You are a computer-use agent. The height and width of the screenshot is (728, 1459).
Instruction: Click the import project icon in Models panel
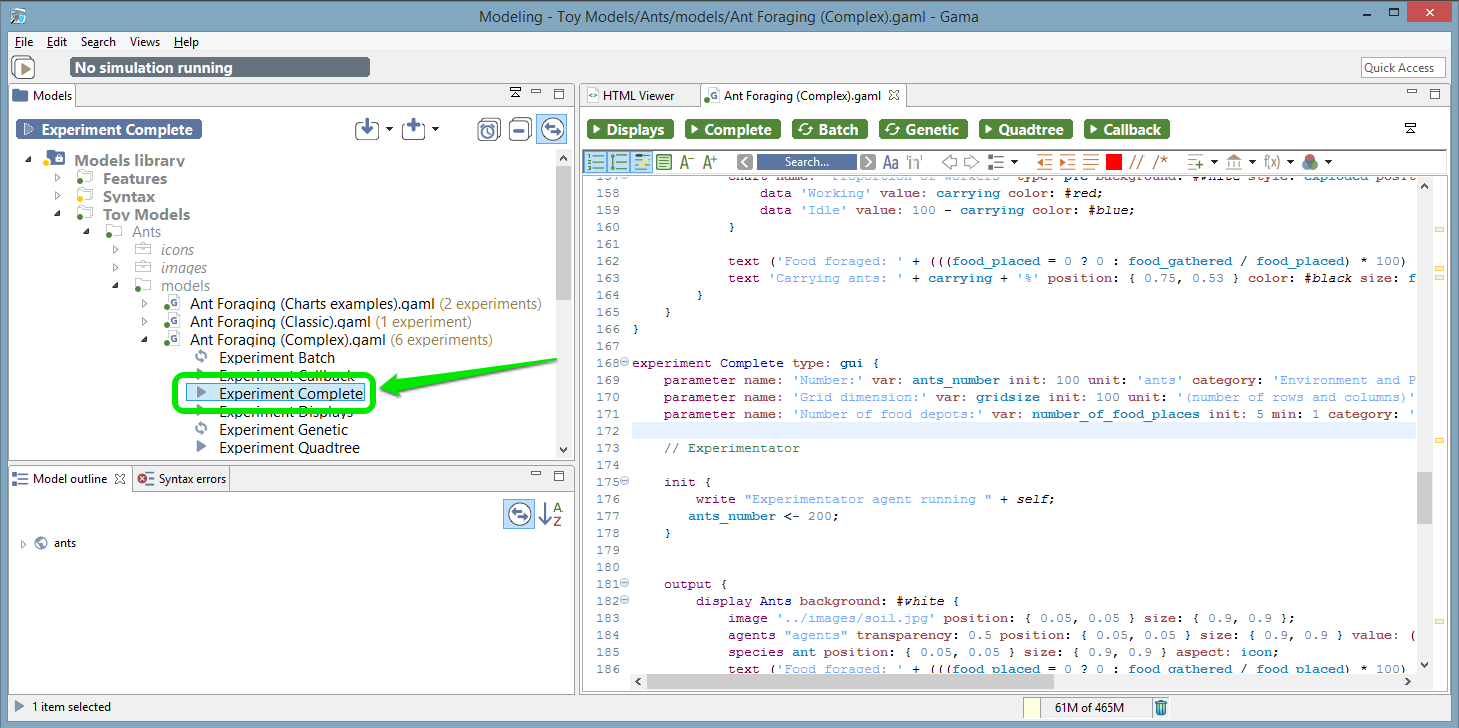[367, 129]
